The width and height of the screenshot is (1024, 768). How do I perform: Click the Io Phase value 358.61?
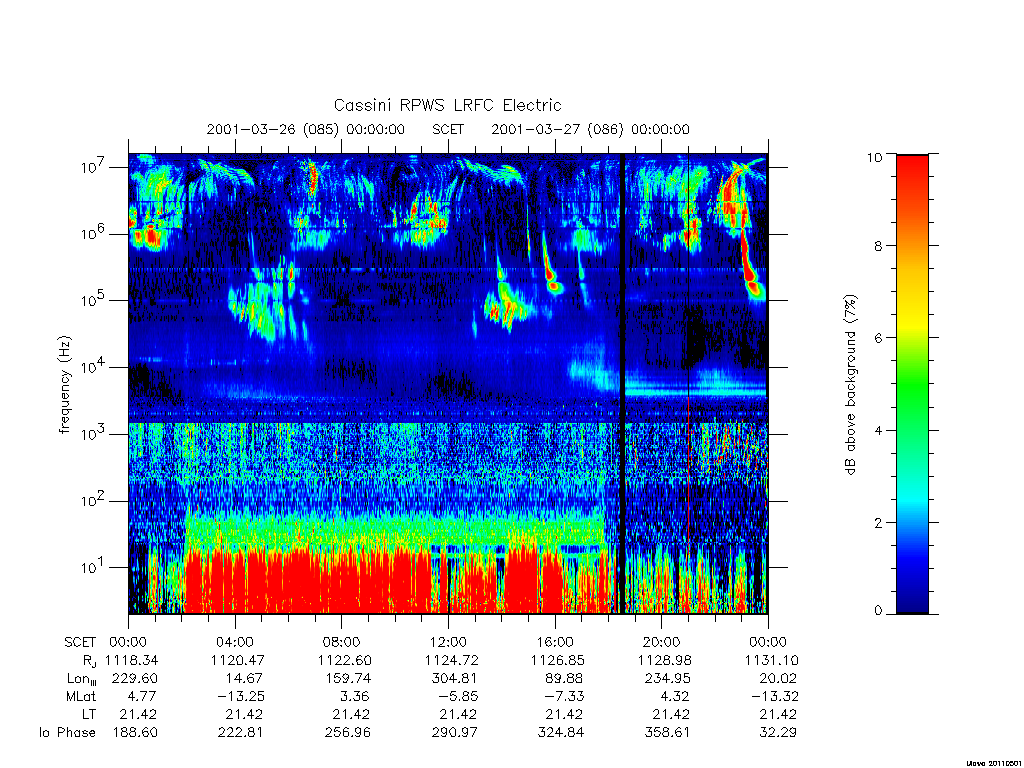tap(667, 733)
